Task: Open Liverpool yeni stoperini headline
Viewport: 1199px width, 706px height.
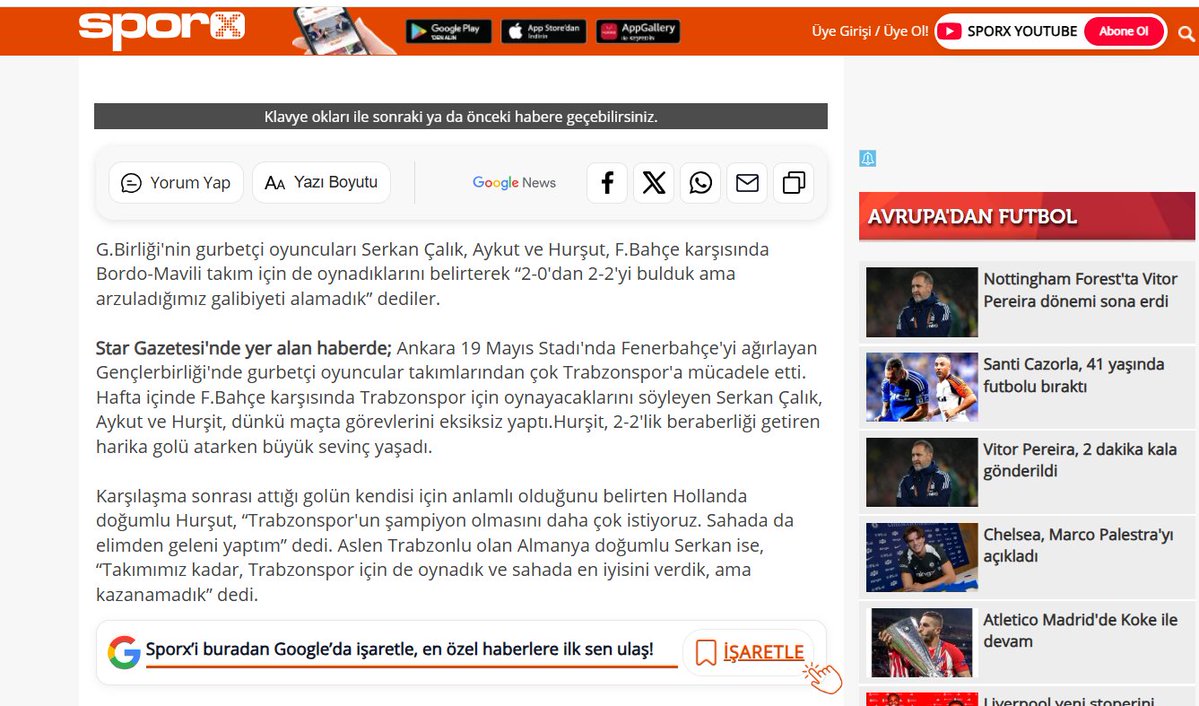Action: coord(1069,700)
